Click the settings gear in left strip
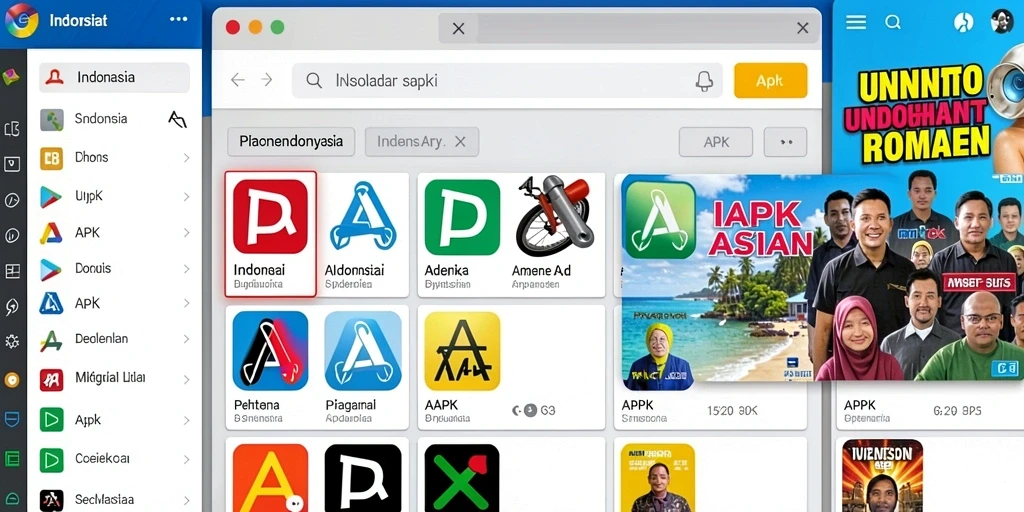The image size is (1024, 512). (12, 341)
